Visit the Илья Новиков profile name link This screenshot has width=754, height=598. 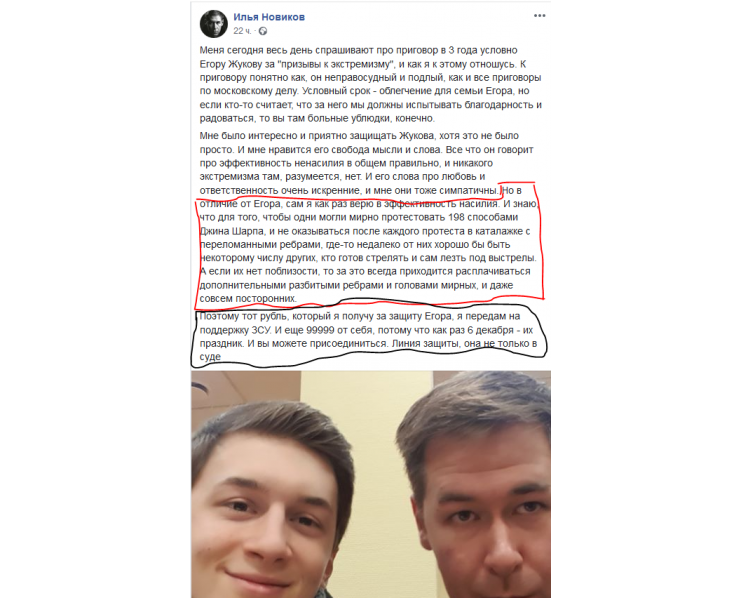tap(269, 17)
